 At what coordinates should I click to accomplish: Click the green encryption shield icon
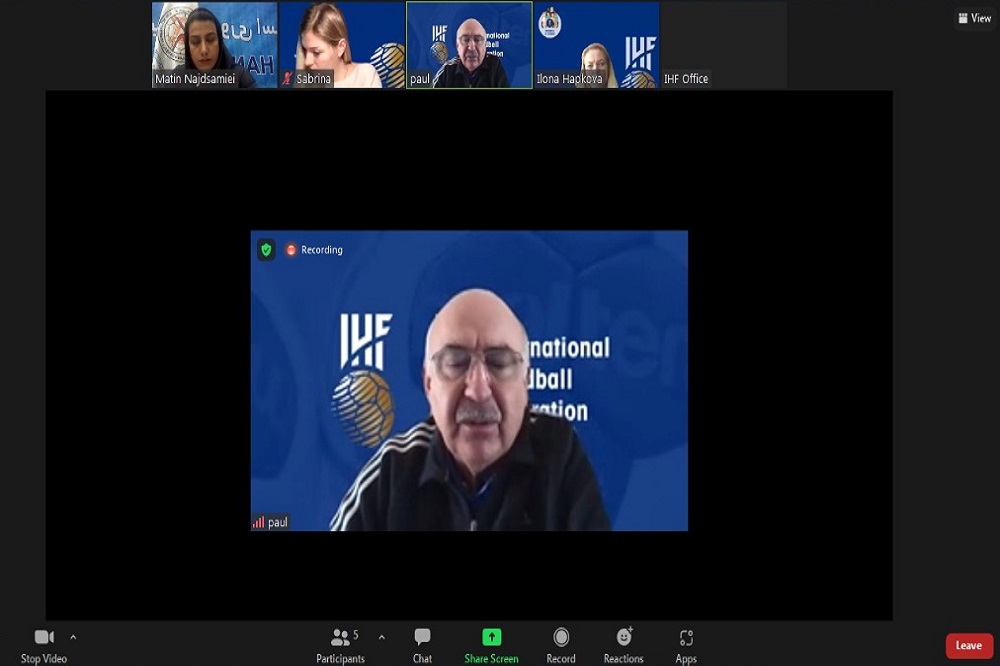tap(267, 249)
